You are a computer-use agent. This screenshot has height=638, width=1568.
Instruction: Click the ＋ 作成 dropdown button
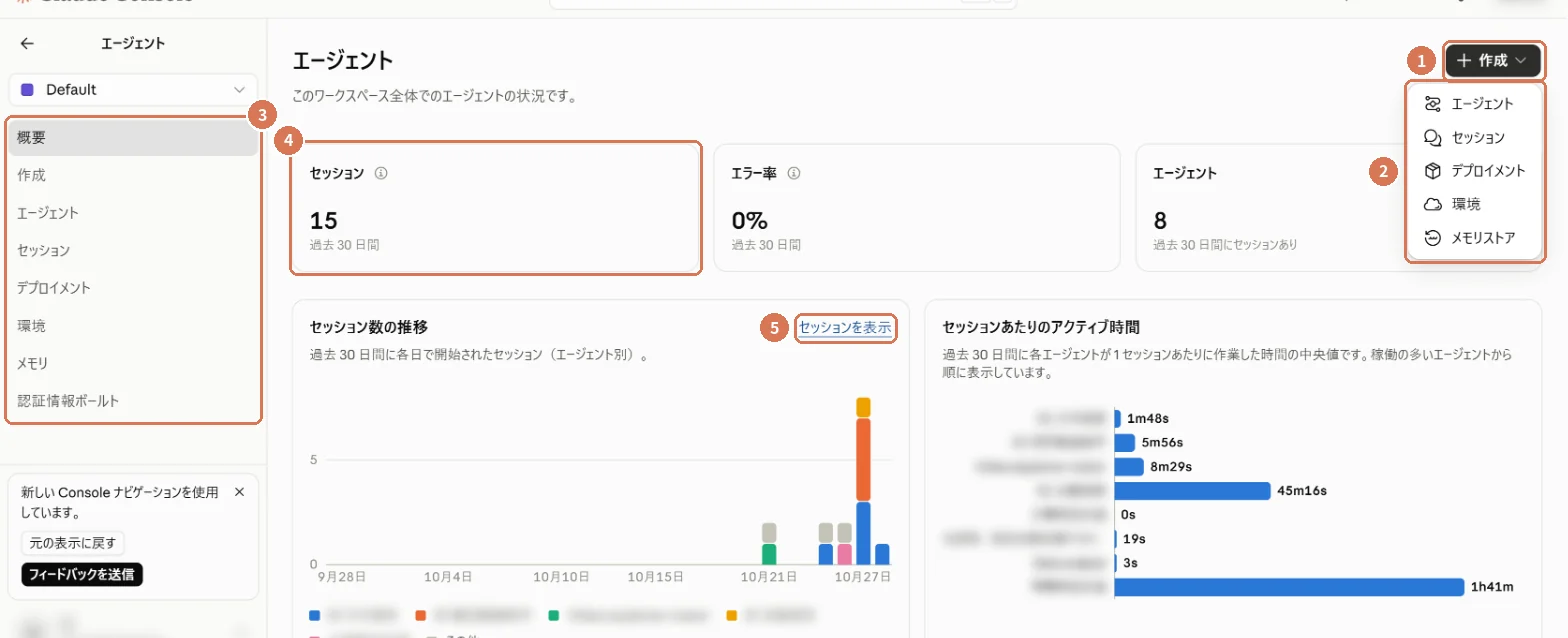click(1492, 60)
